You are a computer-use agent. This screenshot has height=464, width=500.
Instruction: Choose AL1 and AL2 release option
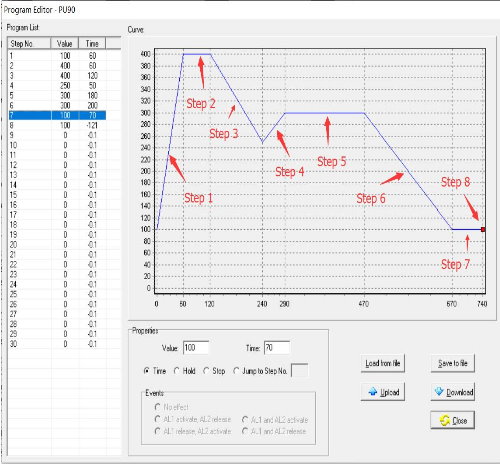245,431
